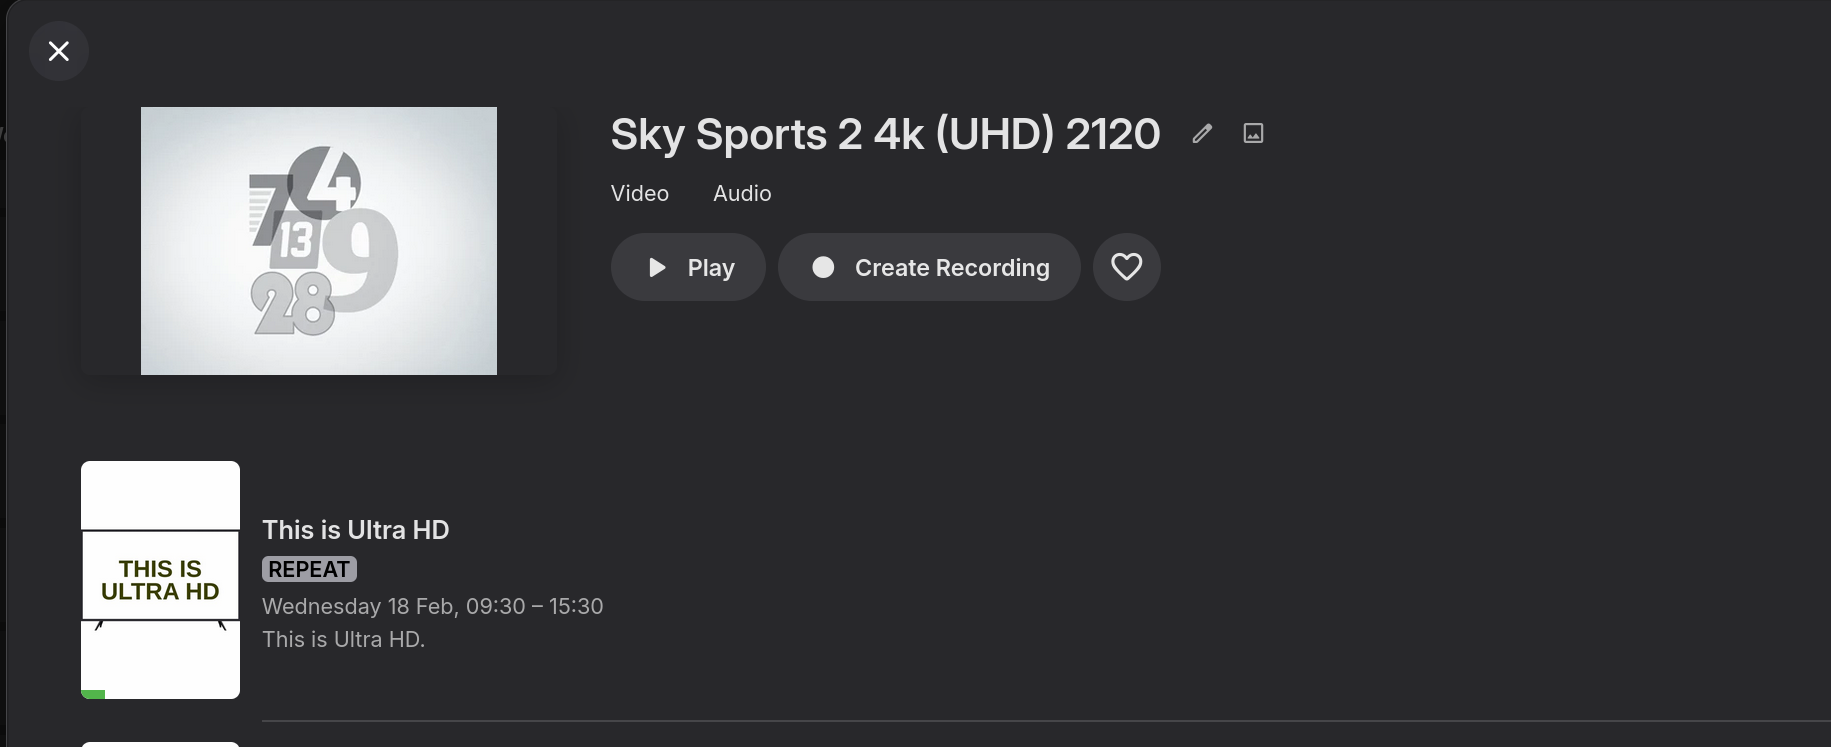The width and height of the screenshot is (1831, 747).
Task: Add channel to favorites with heart icon
Action: point(1126,267)
